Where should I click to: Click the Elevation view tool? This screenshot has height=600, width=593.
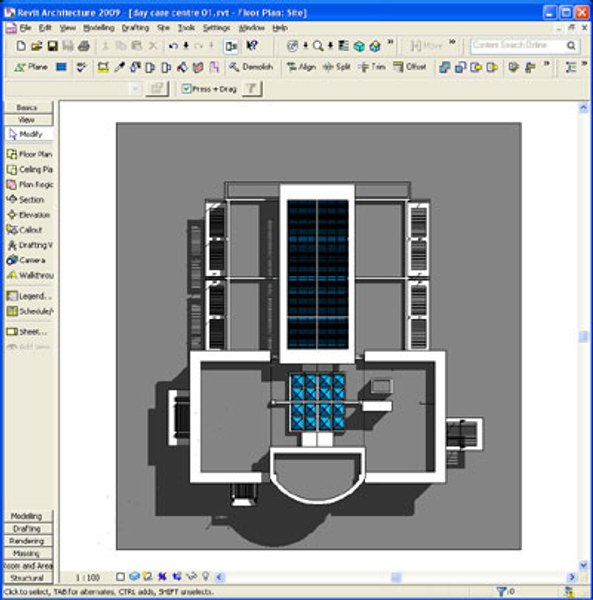pos(29,215)
